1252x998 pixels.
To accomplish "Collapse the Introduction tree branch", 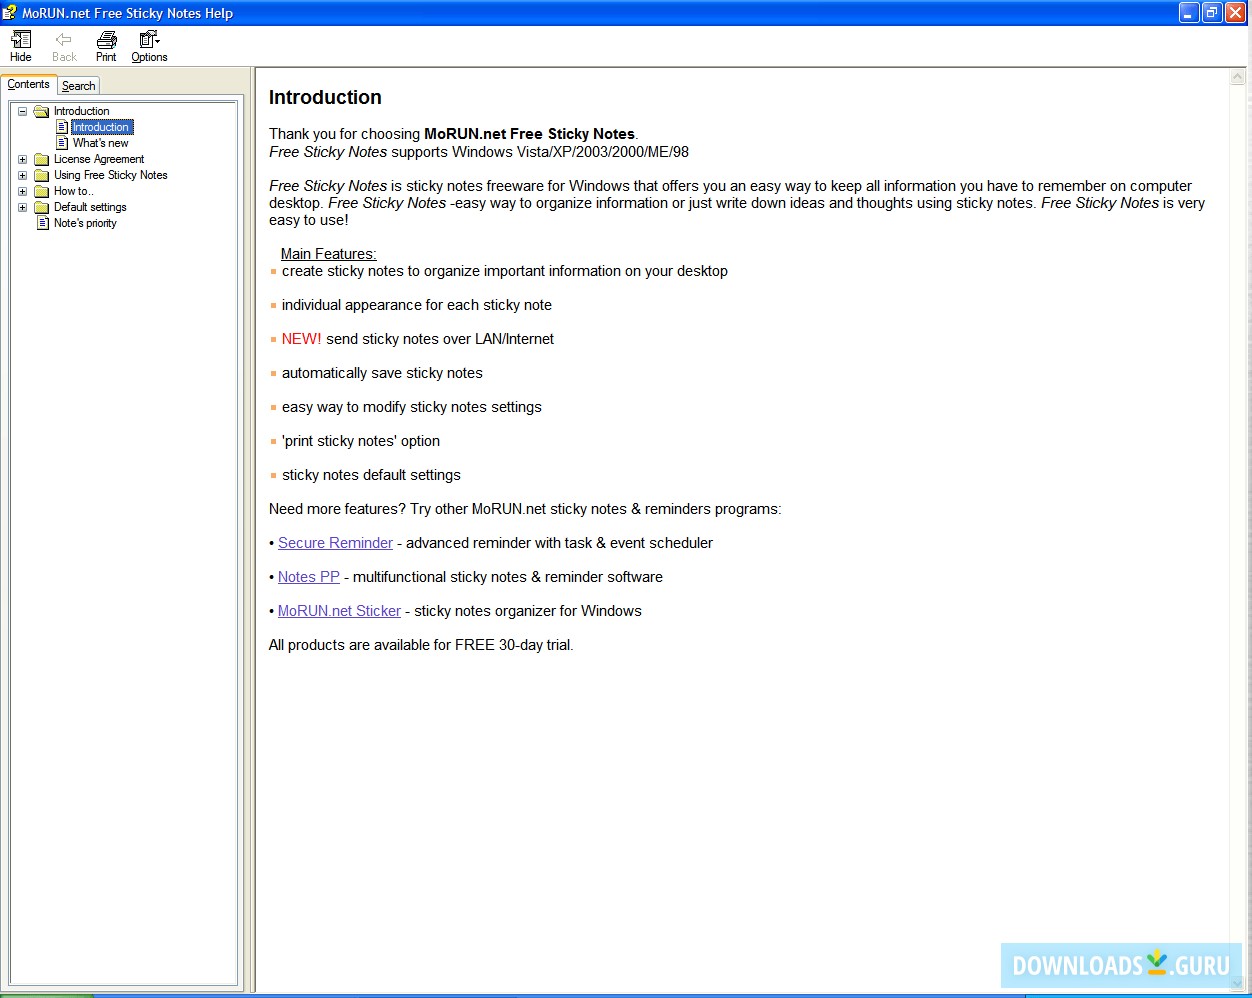I will 22,111.
